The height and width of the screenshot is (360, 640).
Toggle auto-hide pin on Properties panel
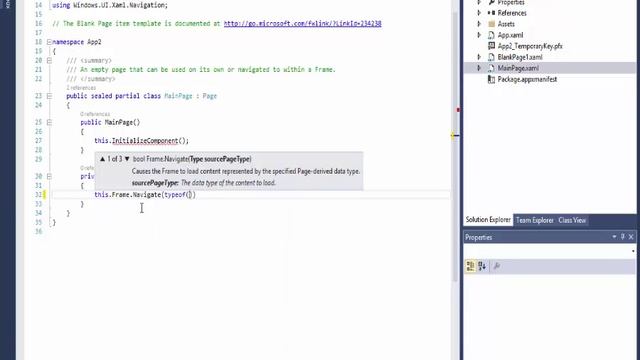click(x=622, y=237)
